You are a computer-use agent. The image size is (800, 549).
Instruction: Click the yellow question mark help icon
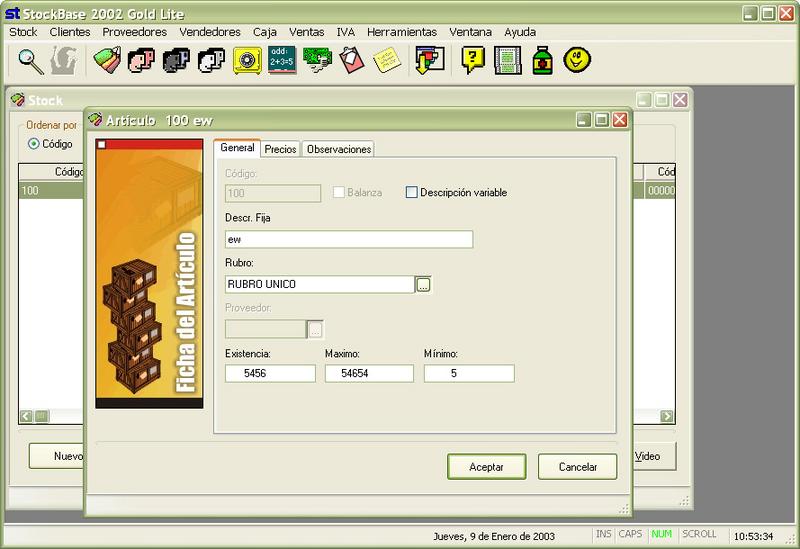473,61
